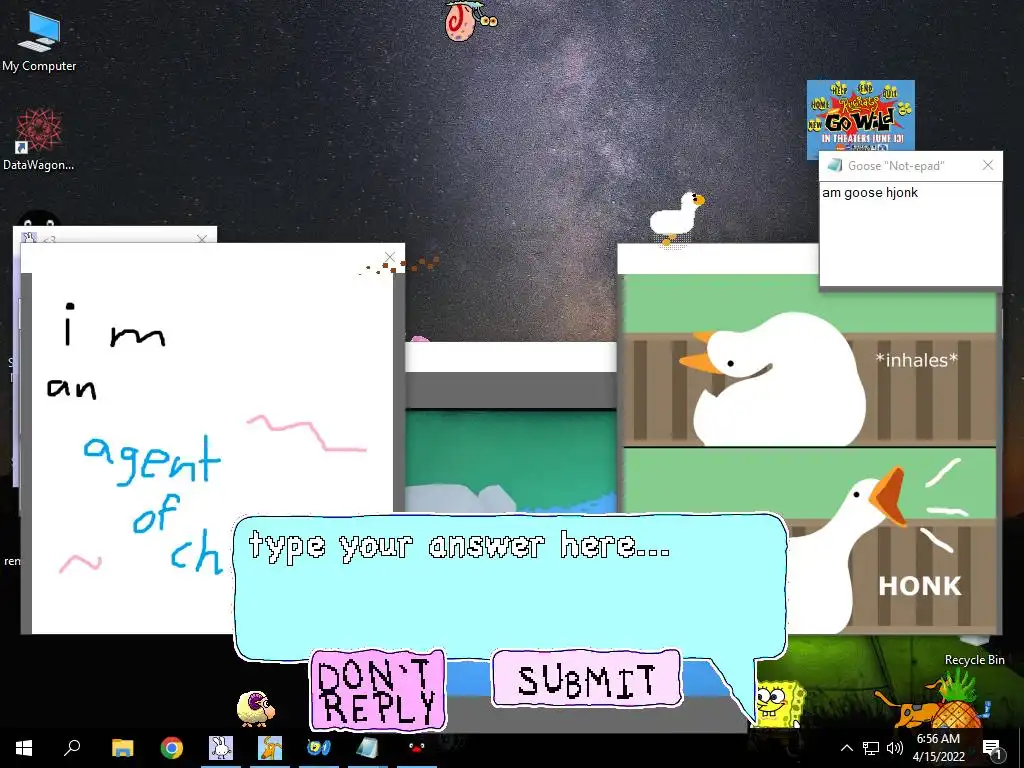Switch to orange giraffe taskbar app
The height and width of the screenshot is (768, 1024).
click(x=270, y=748)
